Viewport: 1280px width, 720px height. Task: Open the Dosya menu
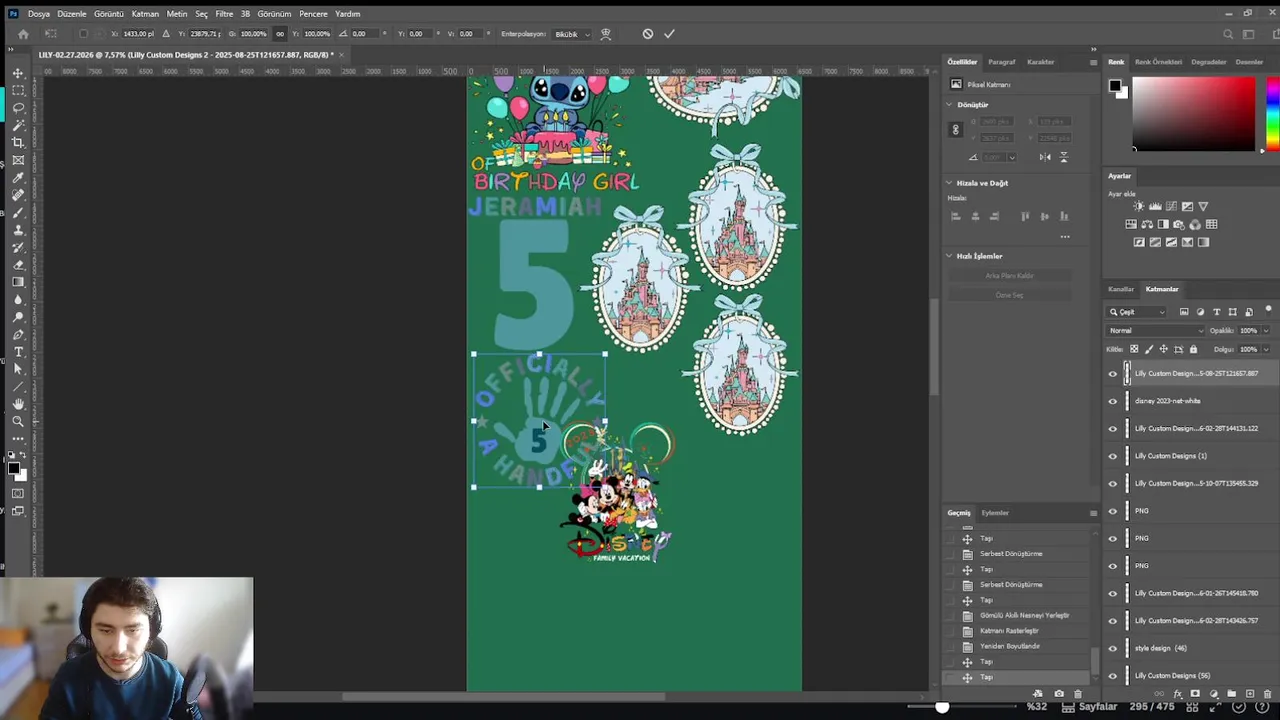(39, 14)
